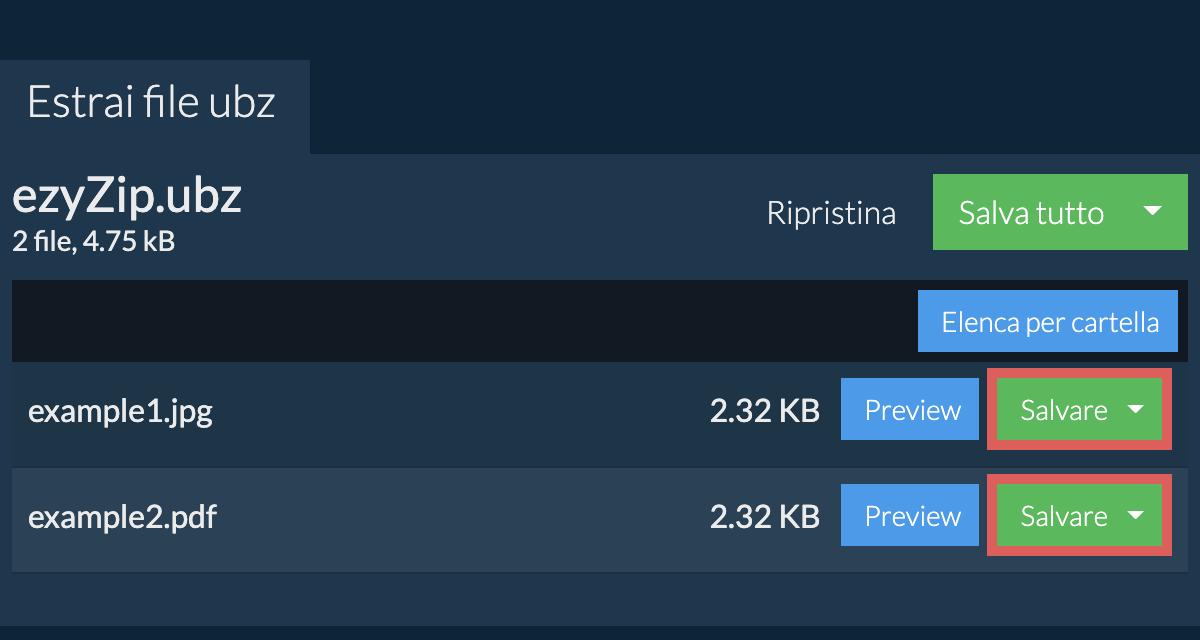This screenshot has height=640, width=1200.
Task: Select the example2.pdf file name
Action: point(122,517)
